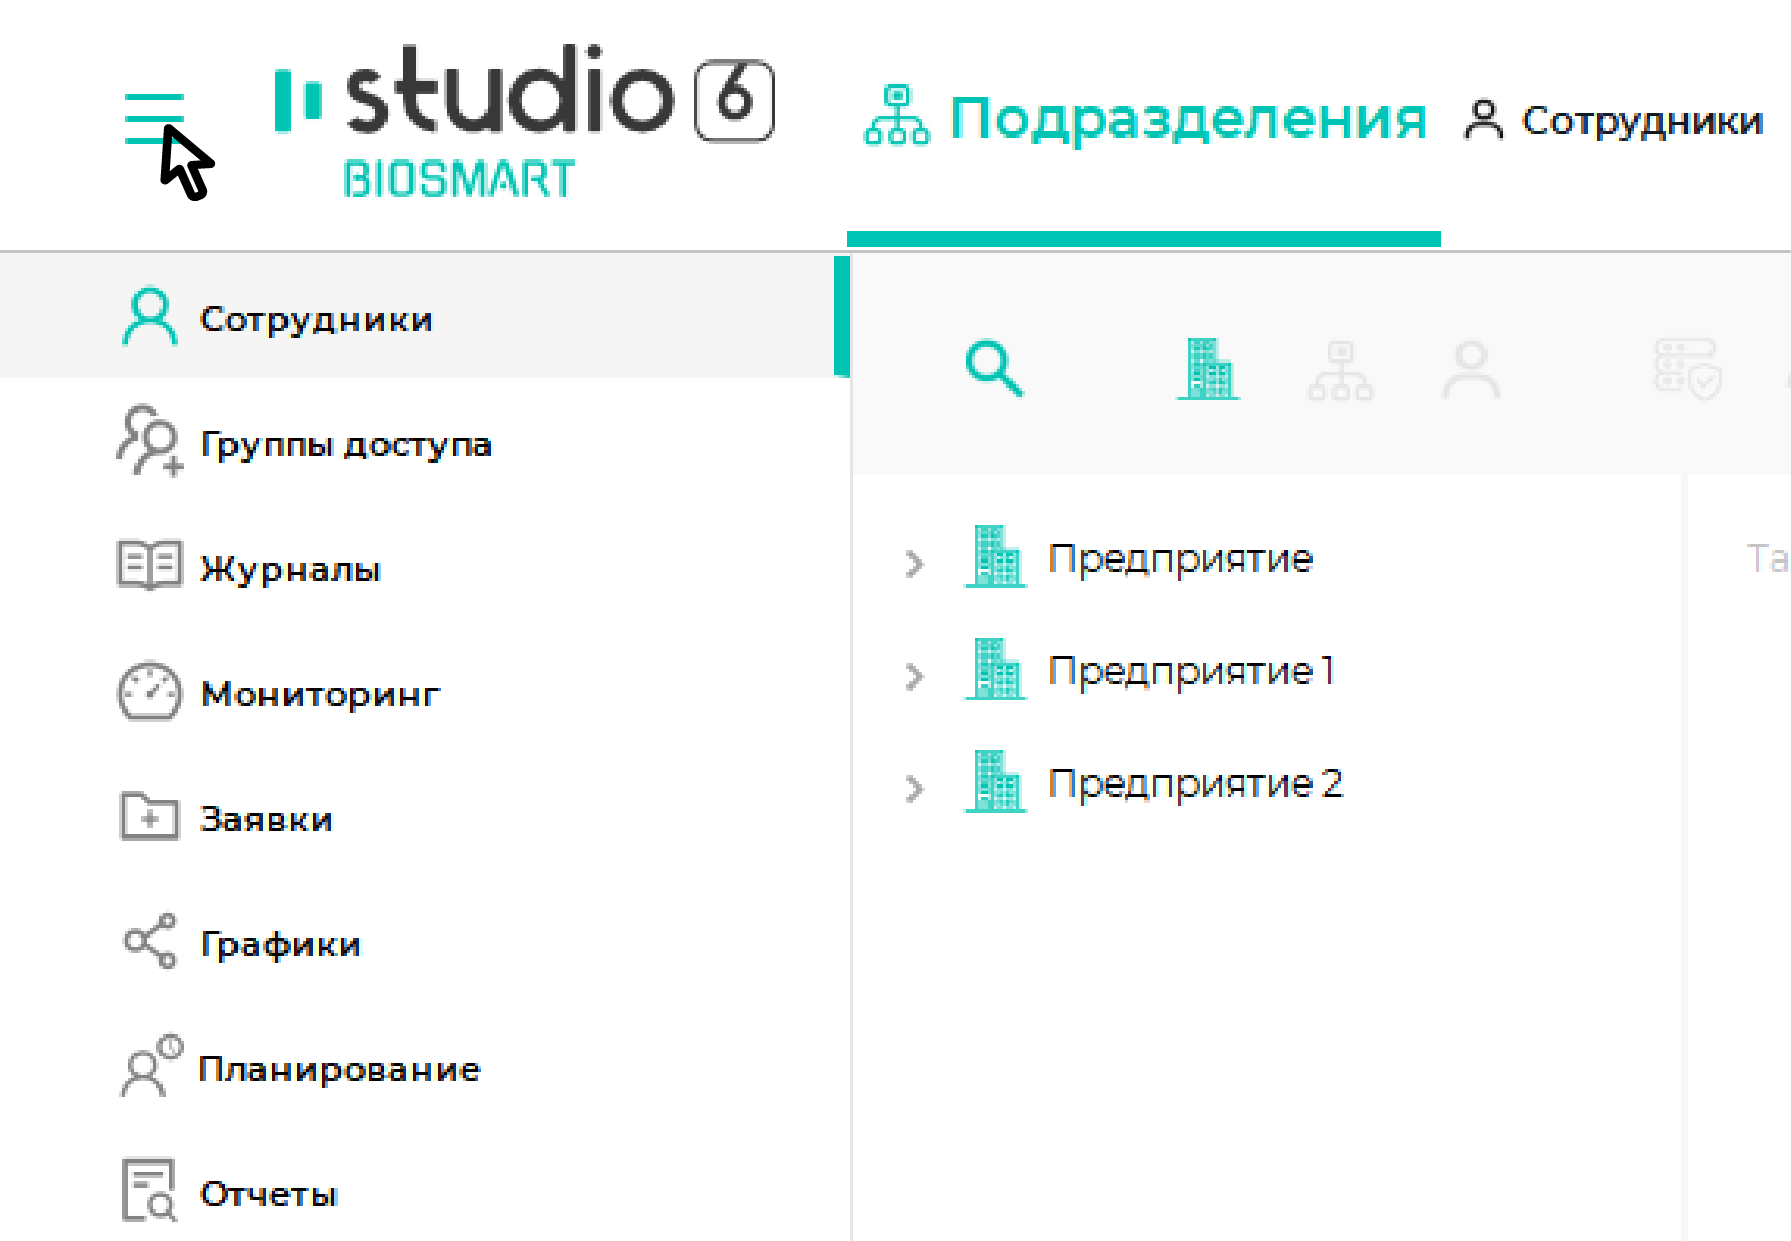Screen dimensions: 1791x1241
Task: Select the enterprise building toolbar icon
Action: [x=1208, y=369]
